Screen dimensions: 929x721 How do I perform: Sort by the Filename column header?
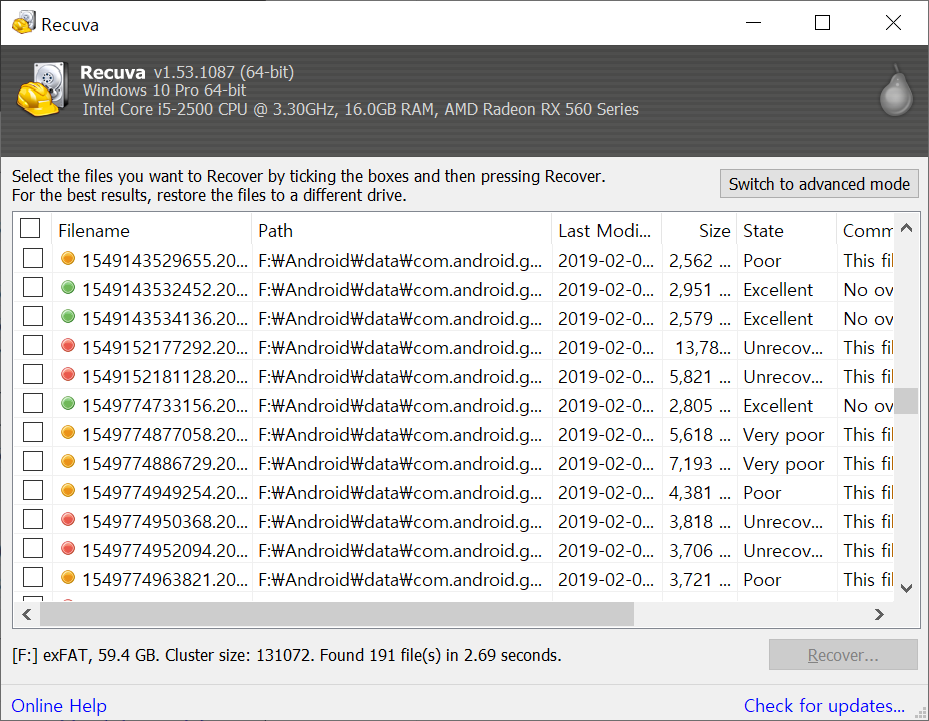click(152, 230)
